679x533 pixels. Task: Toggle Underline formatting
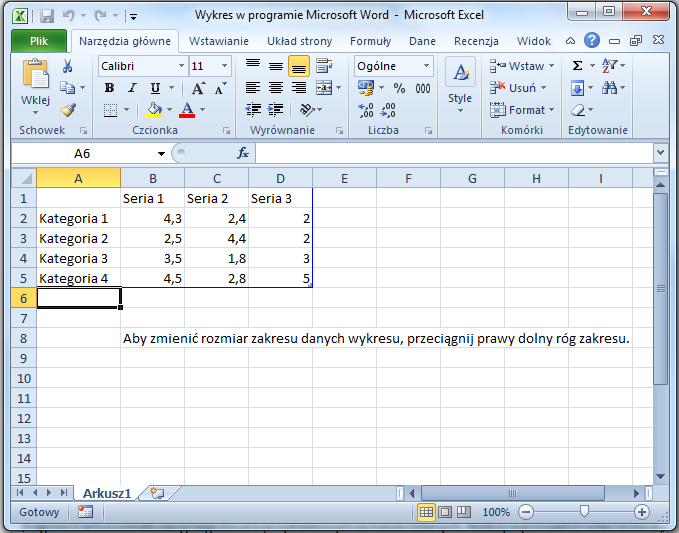(155, 88)
